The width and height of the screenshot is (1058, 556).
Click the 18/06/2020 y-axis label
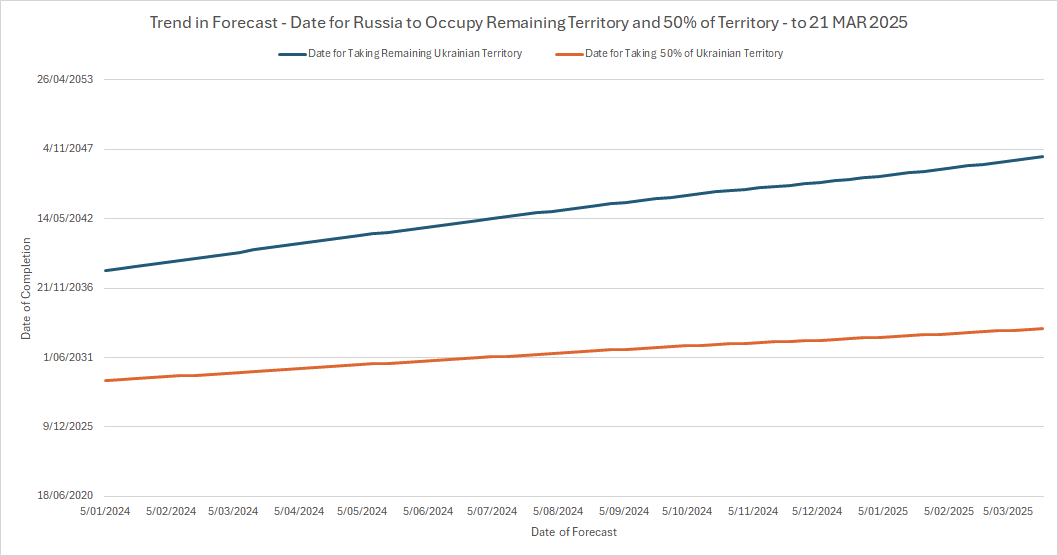click(x=65, y=496)
